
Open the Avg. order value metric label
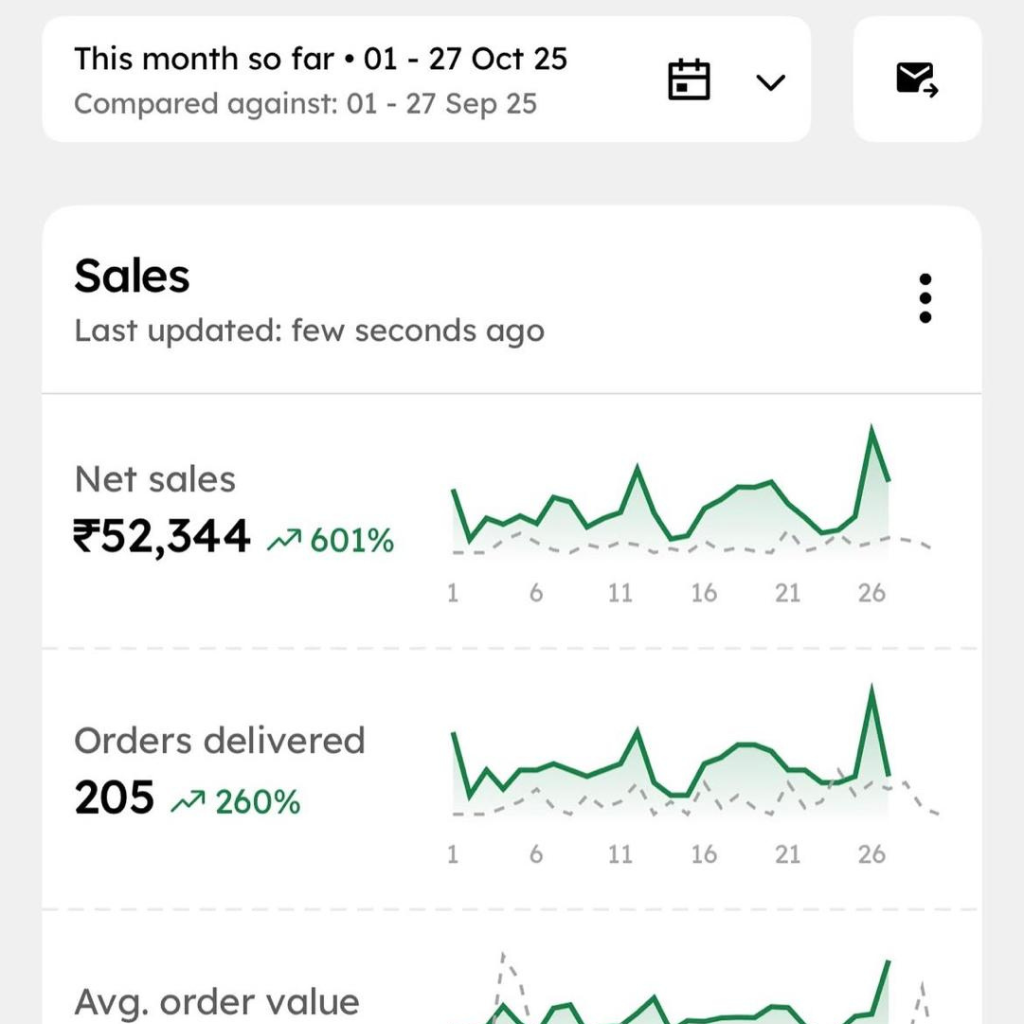click(216, 1002)
